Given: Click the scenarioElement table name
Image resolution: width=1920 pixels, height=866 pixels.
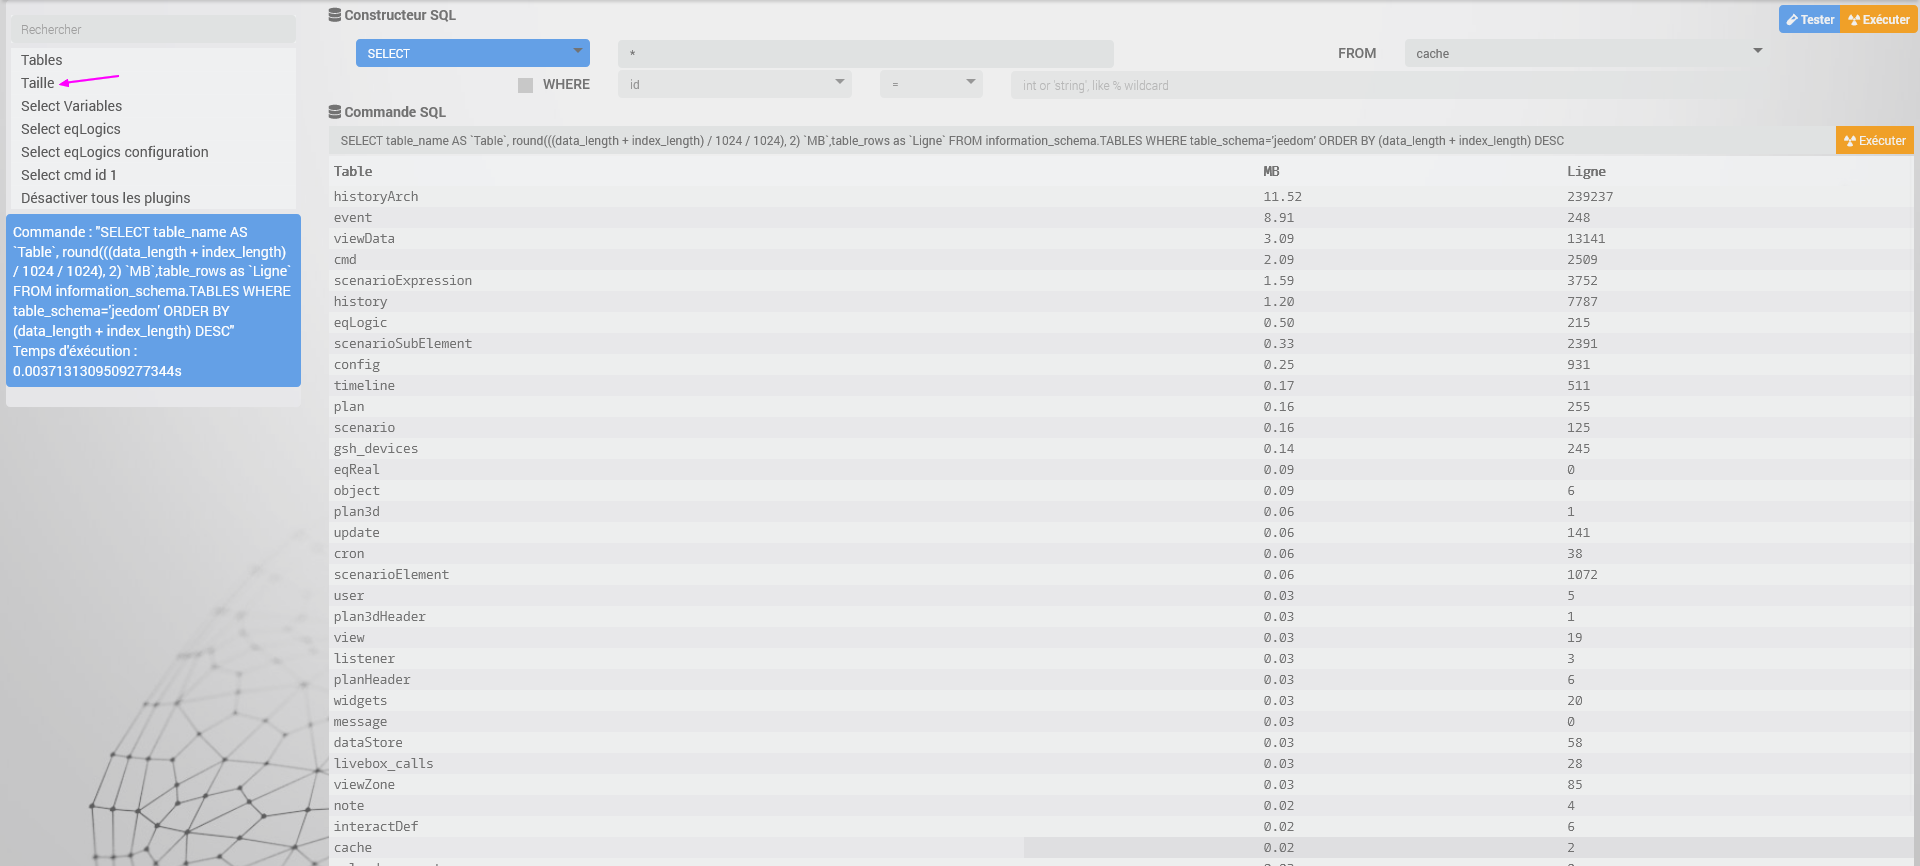Looking at the screenshot, I should pos(391,575).
